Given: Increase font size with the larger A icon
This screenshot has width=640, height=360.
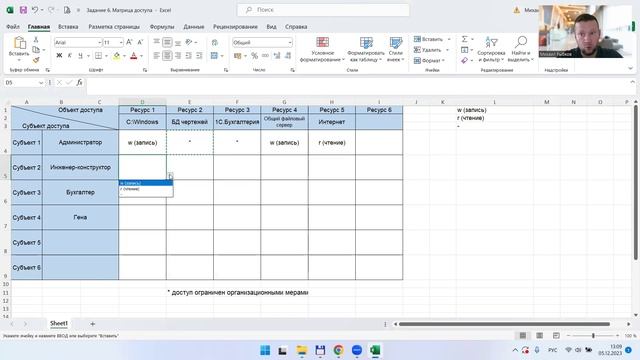Looking at the screenshot, I should [x=129, y=42].
